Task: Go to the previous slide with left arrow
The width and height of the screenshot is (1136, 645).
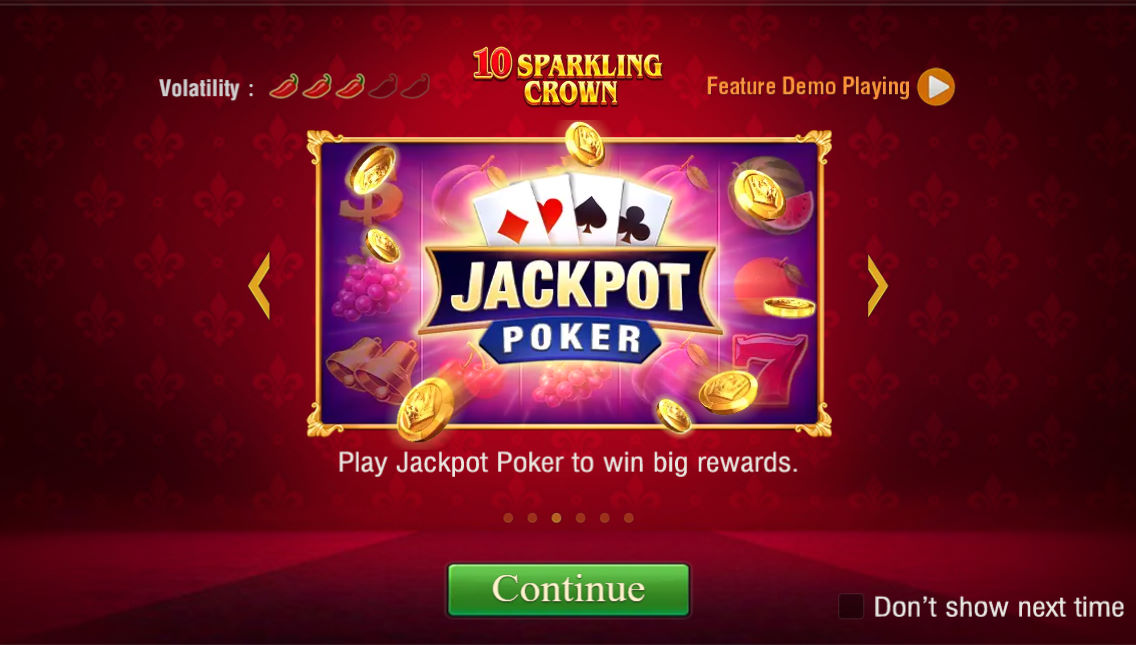Action: click(x=259, y=285)
